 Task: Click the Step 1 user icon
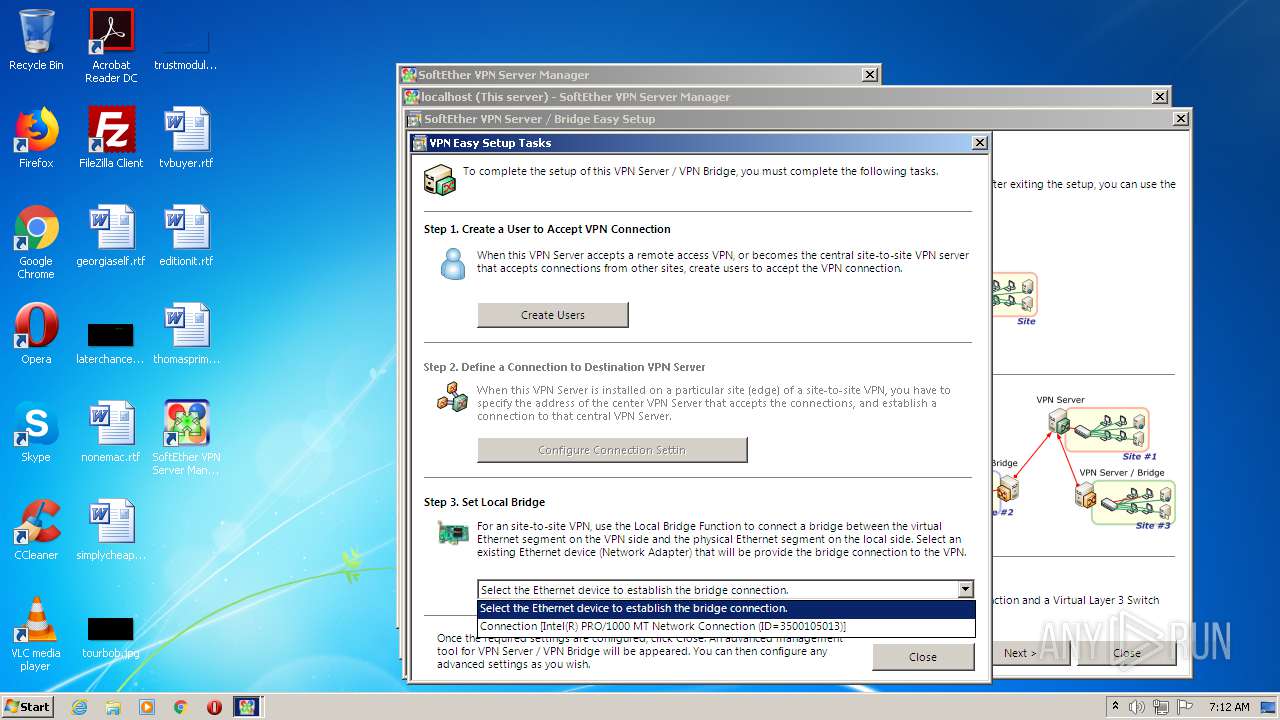[453, 264]
